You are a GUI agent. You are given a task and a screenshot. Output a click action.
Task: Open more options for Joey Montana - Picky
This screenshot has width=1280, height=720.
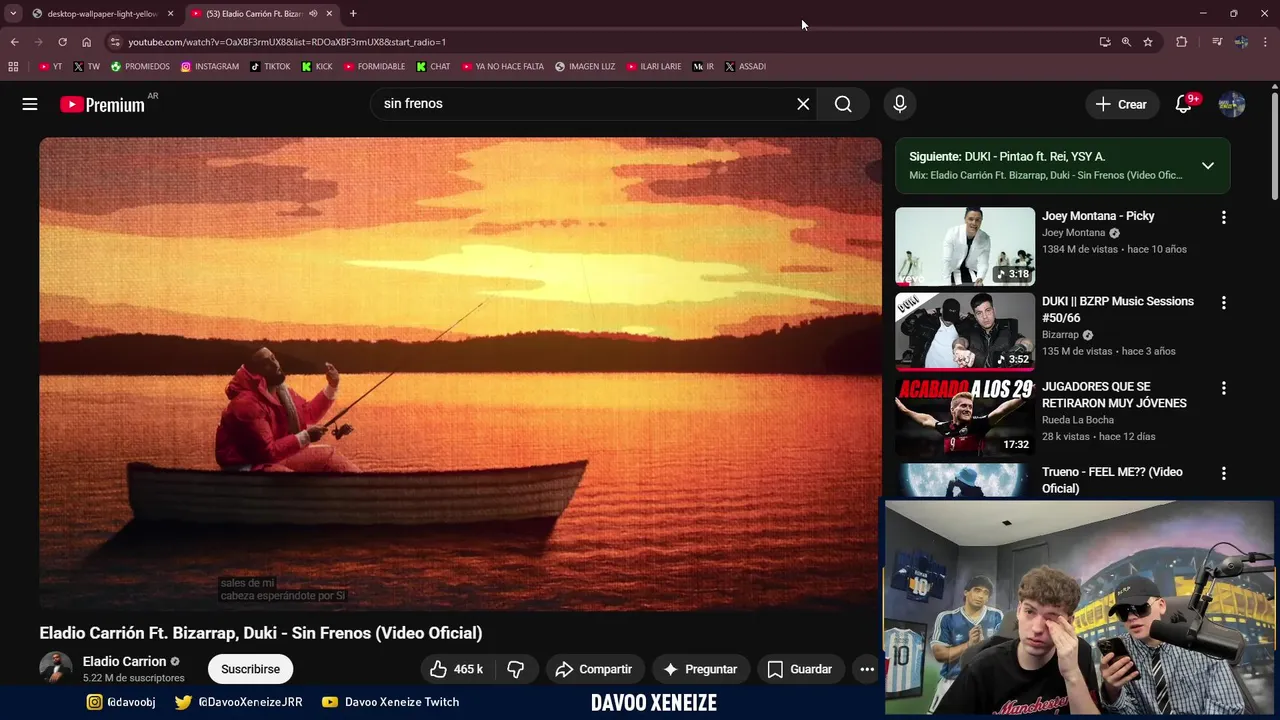click(1223, 218)
